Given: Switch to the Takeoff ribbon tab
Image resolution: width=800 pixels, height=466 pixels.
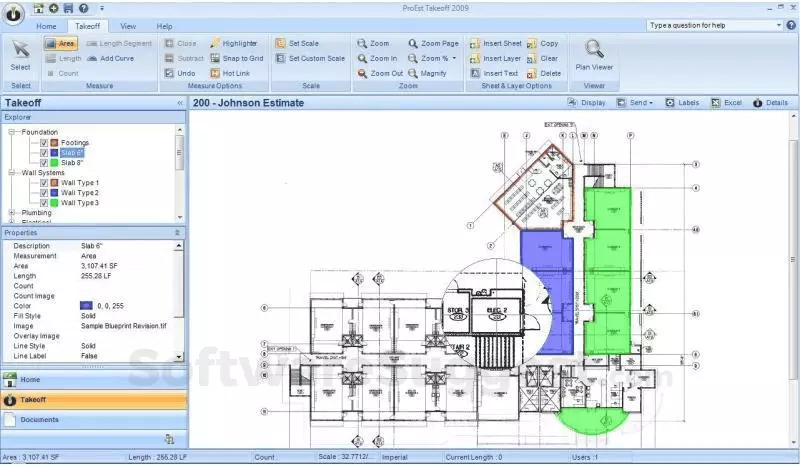Looking at the screenshot, I should (x=87, y=26).
